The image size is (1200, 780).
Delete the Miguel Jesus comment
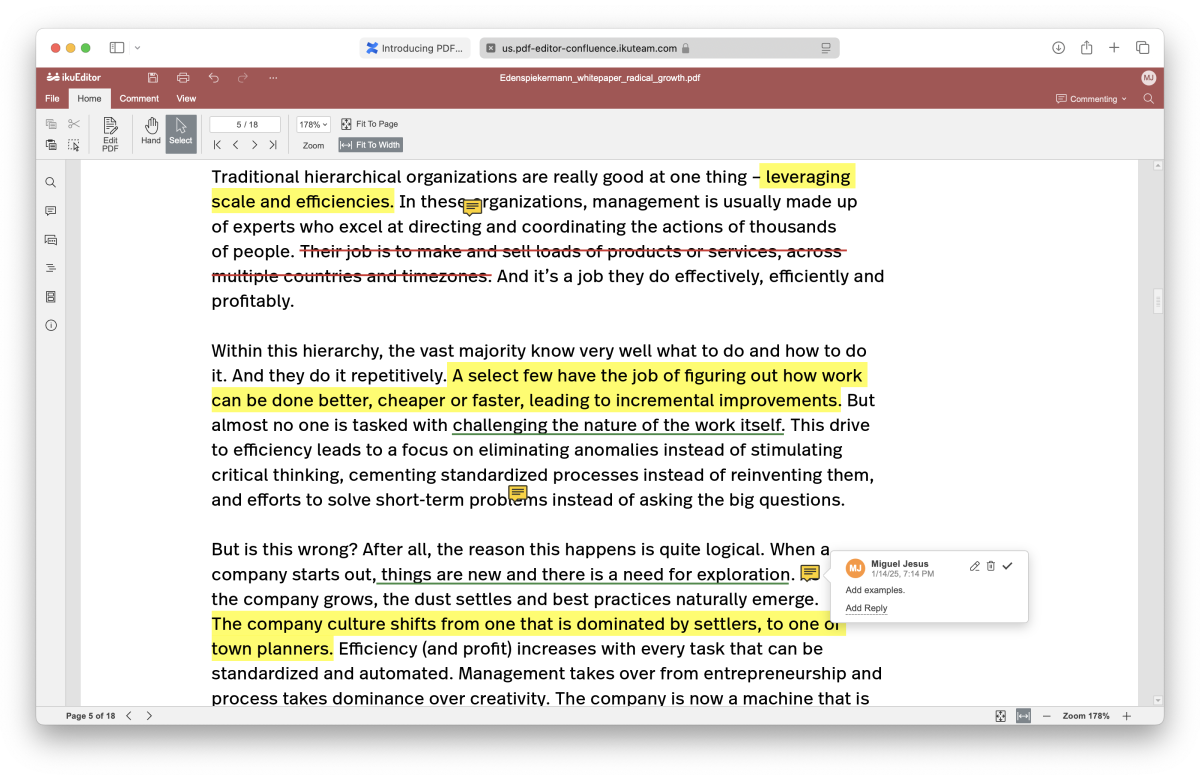point(991,566)
